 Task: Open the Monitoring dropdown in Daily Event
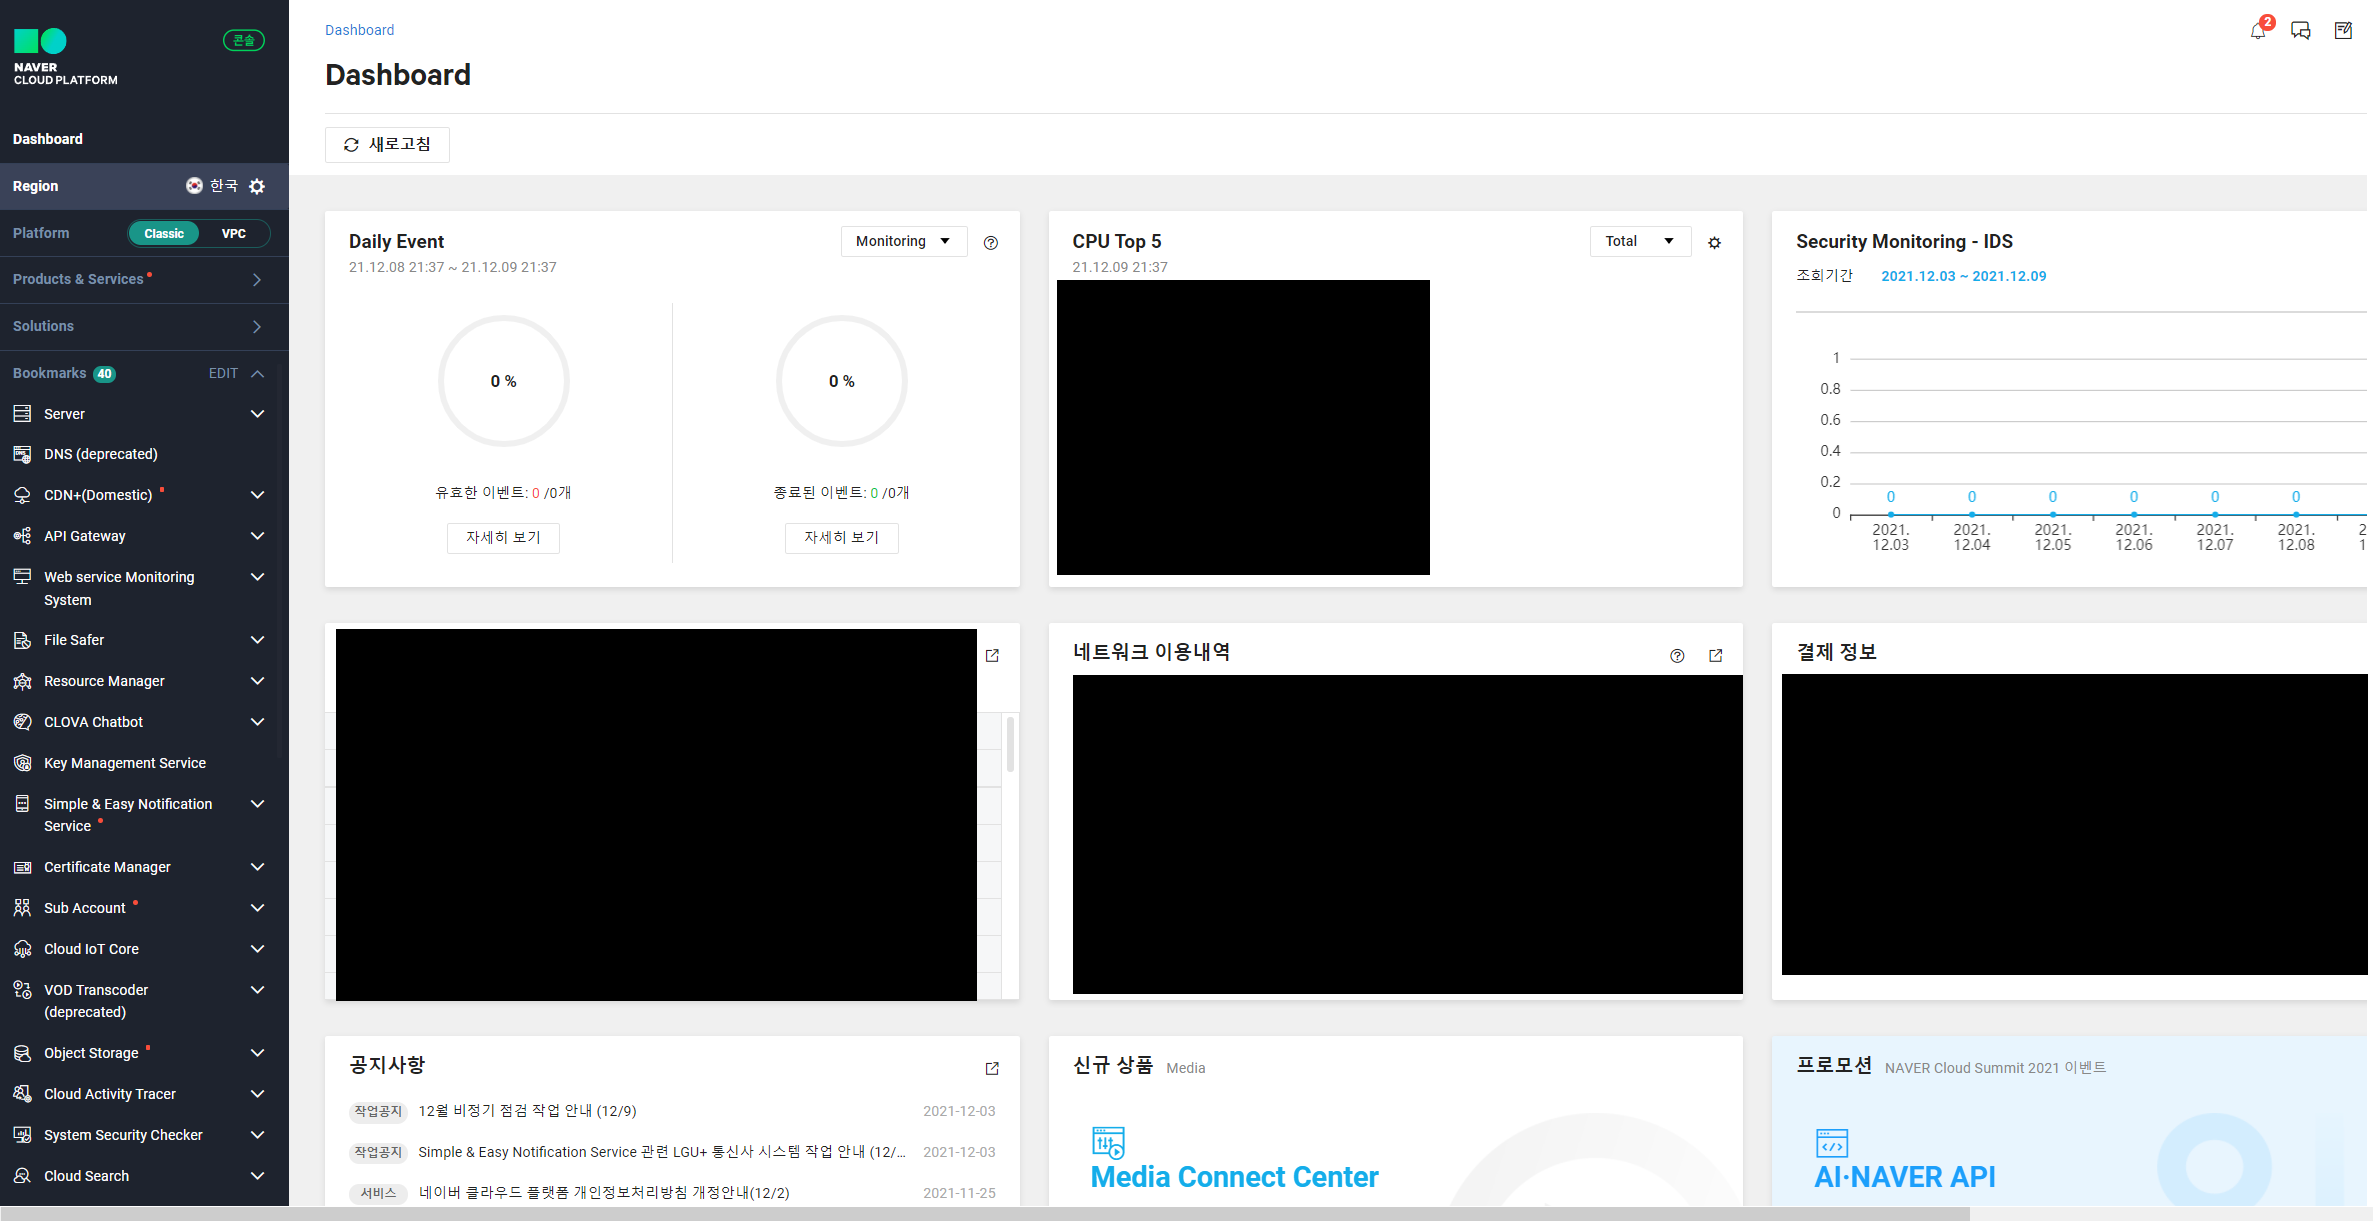coord(903,241)
